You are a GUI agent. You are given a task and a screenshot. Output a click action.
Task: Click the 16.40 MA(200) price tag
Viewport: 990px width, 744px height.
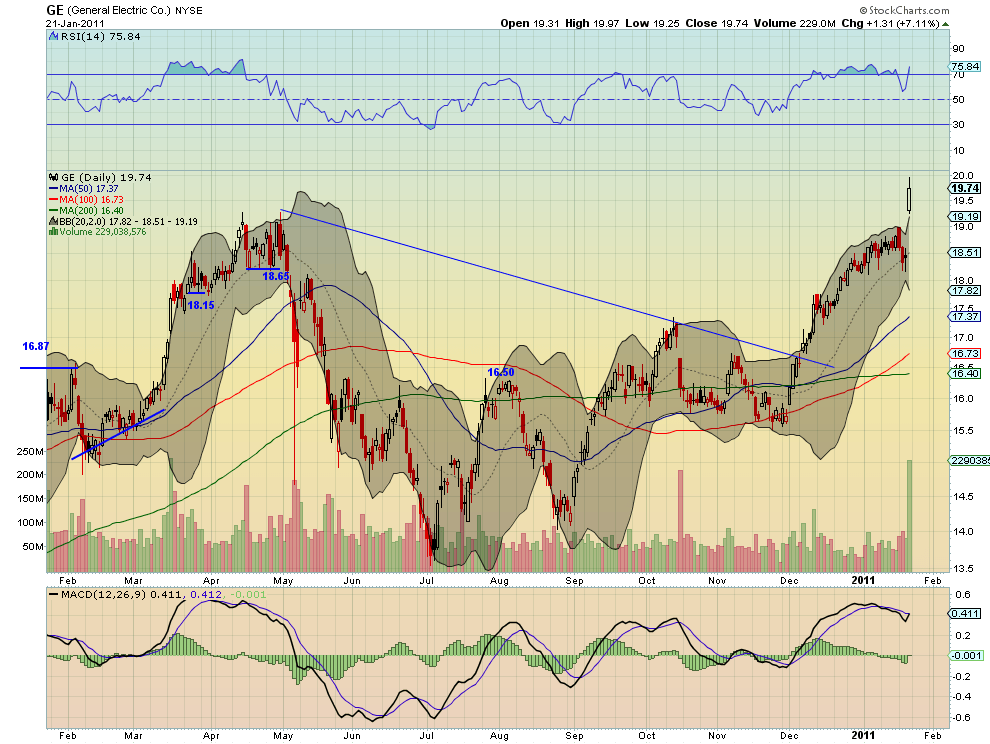(x=965, y=374)
